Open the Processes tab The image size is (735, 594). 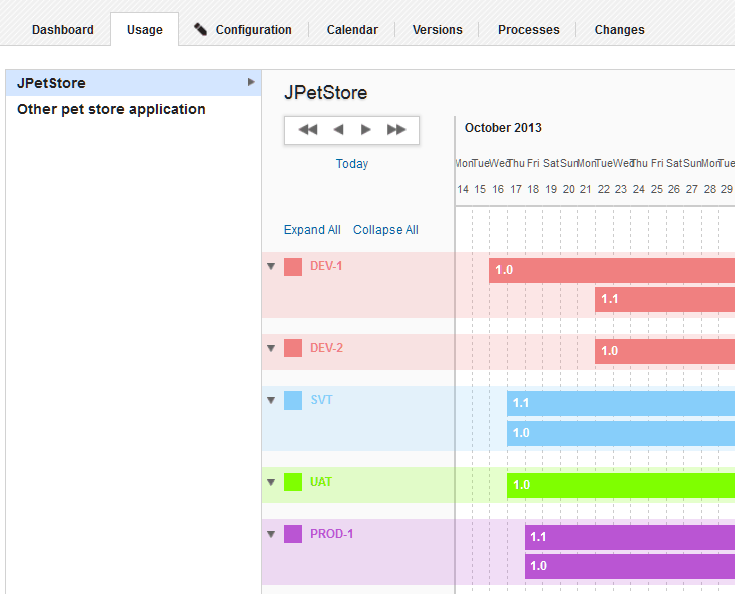[x=529, y=30]
